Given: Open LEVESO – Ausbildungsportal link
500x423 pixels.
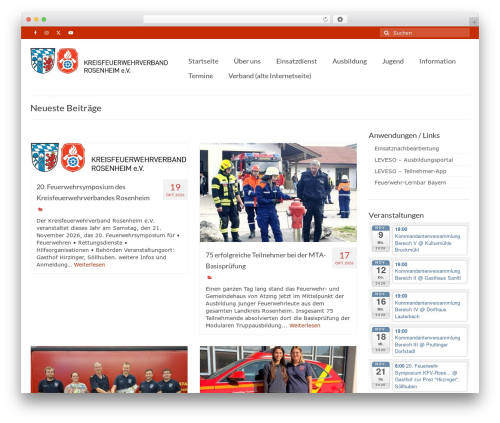Looking at the screenshot, I should click(414, 160).
